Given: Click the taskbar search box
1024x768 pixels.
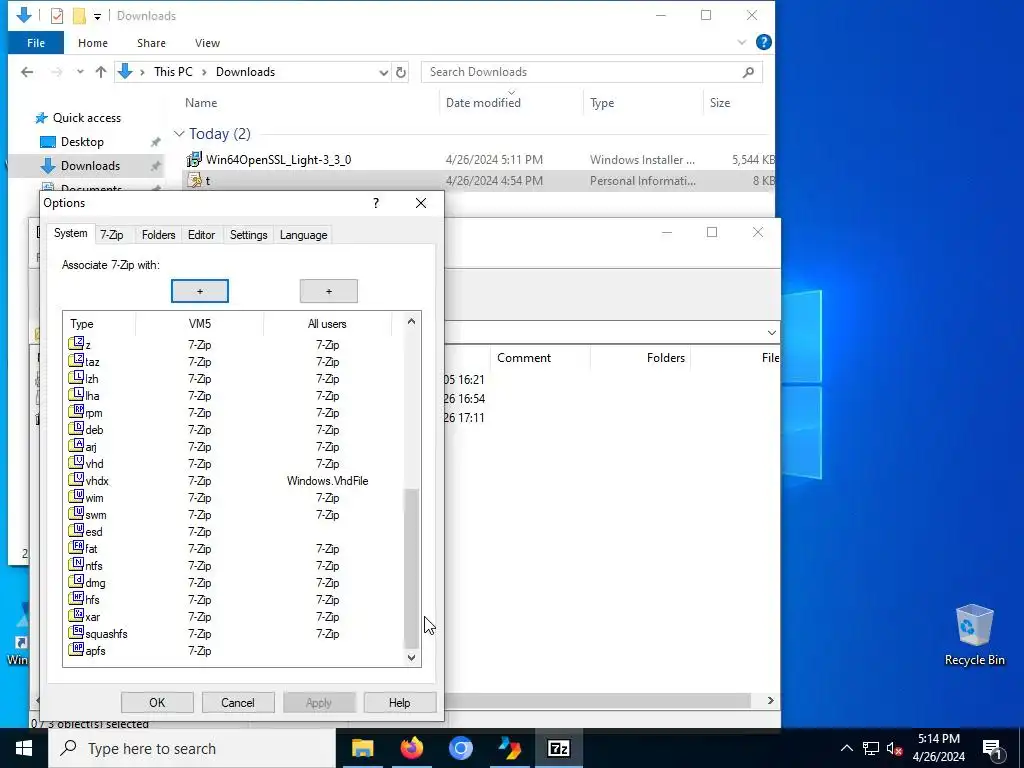Looking at the screenshot, I should coord(192,748).
